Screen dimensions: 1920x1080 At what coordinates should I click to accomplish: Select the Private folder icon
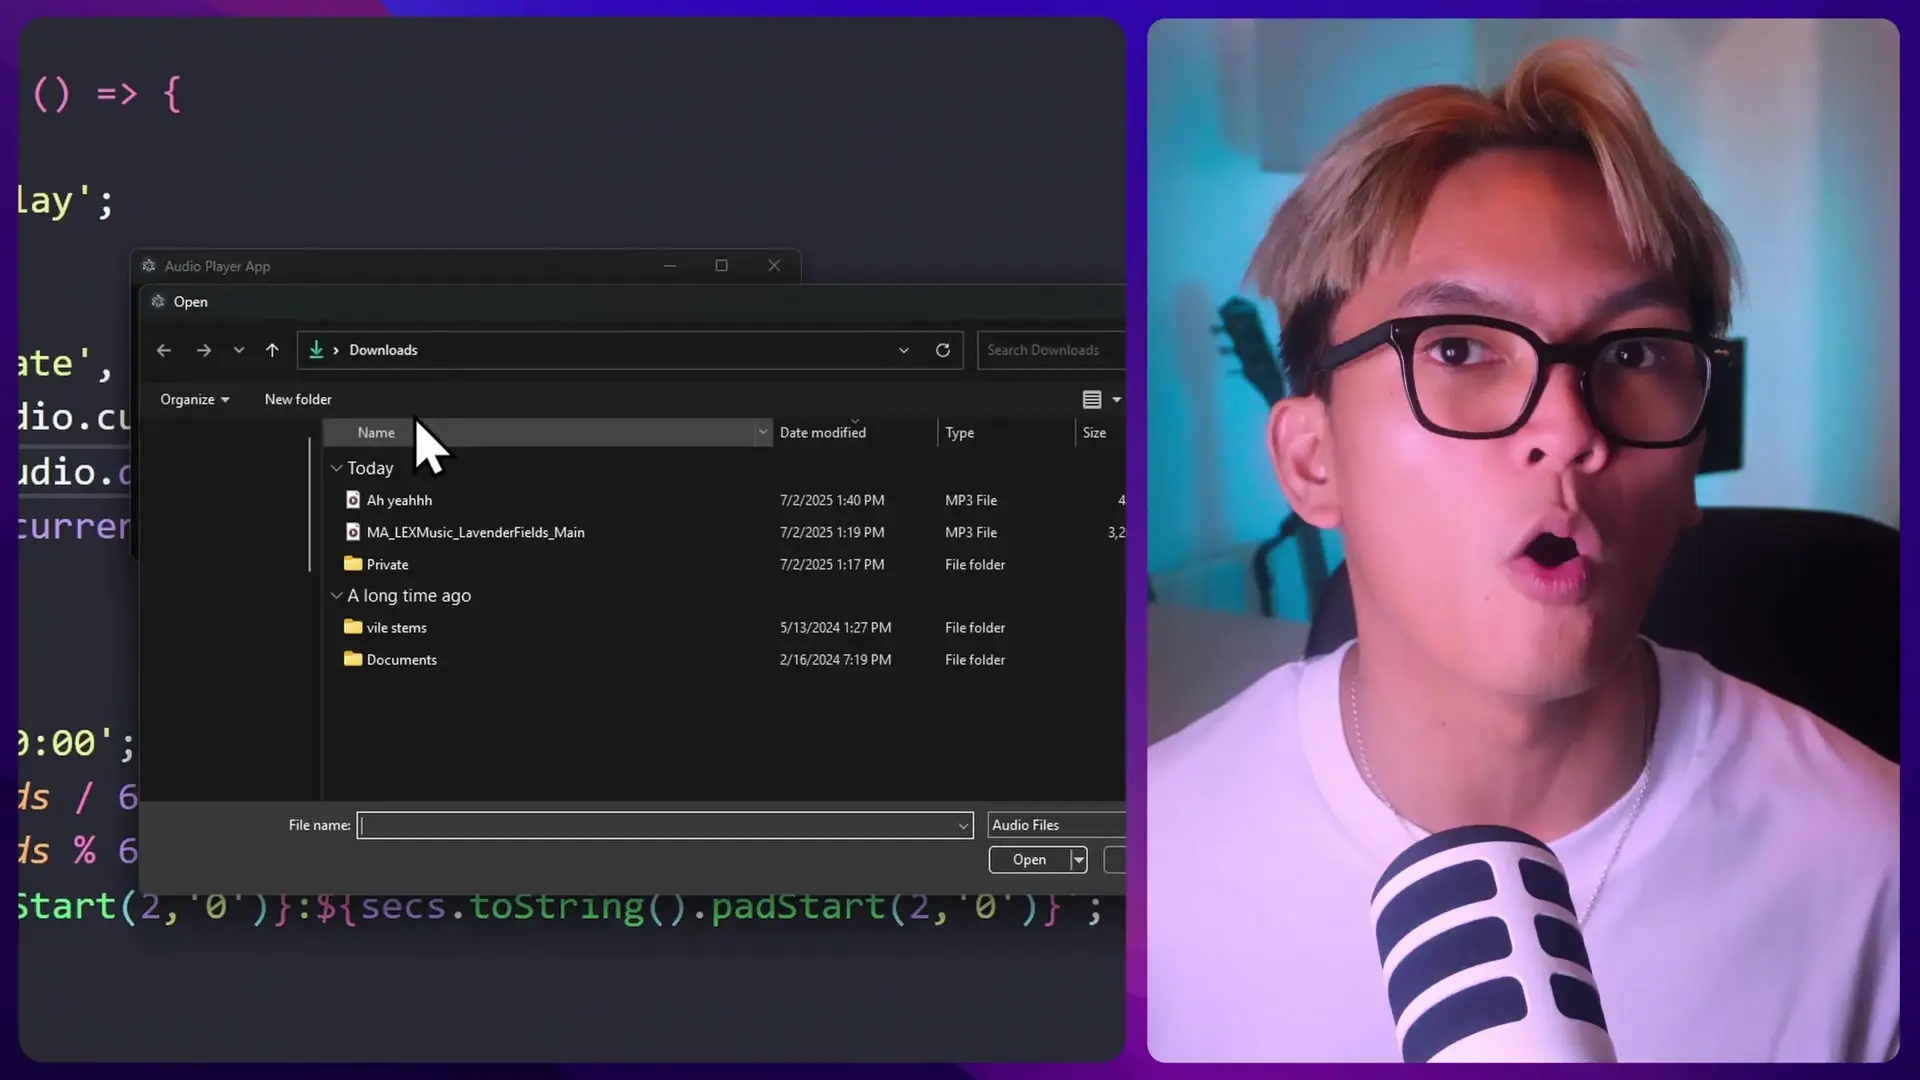[353, 564]
